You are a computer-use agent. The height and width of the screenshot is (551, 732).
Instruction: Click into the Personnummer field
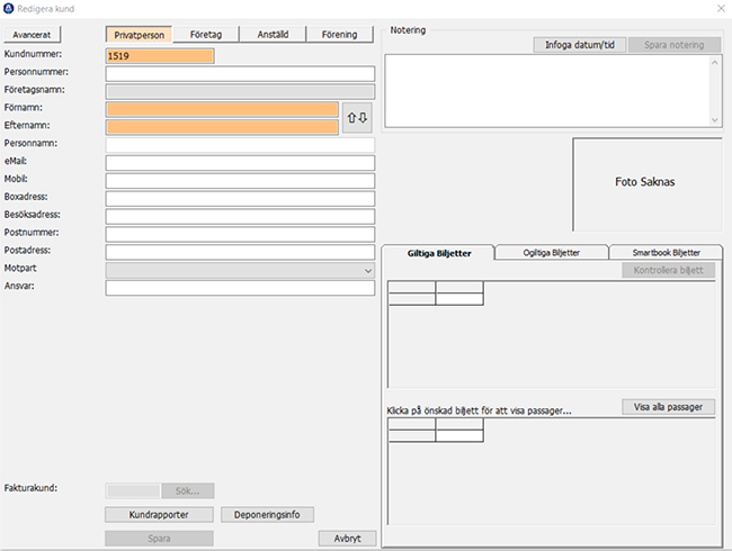coord(240,74)
